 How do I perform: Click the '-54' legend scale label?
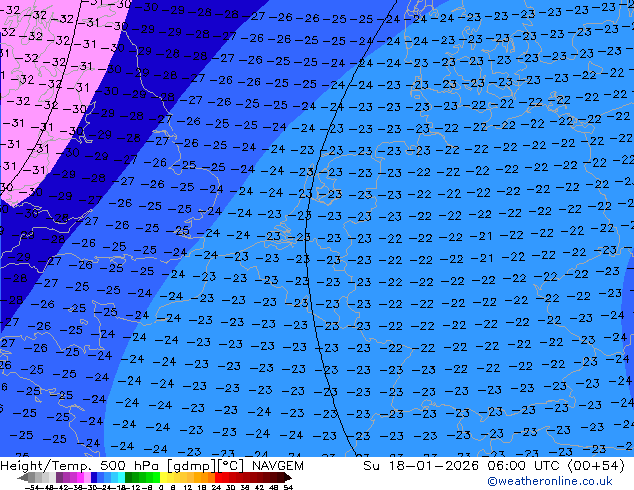pos(32,487)
